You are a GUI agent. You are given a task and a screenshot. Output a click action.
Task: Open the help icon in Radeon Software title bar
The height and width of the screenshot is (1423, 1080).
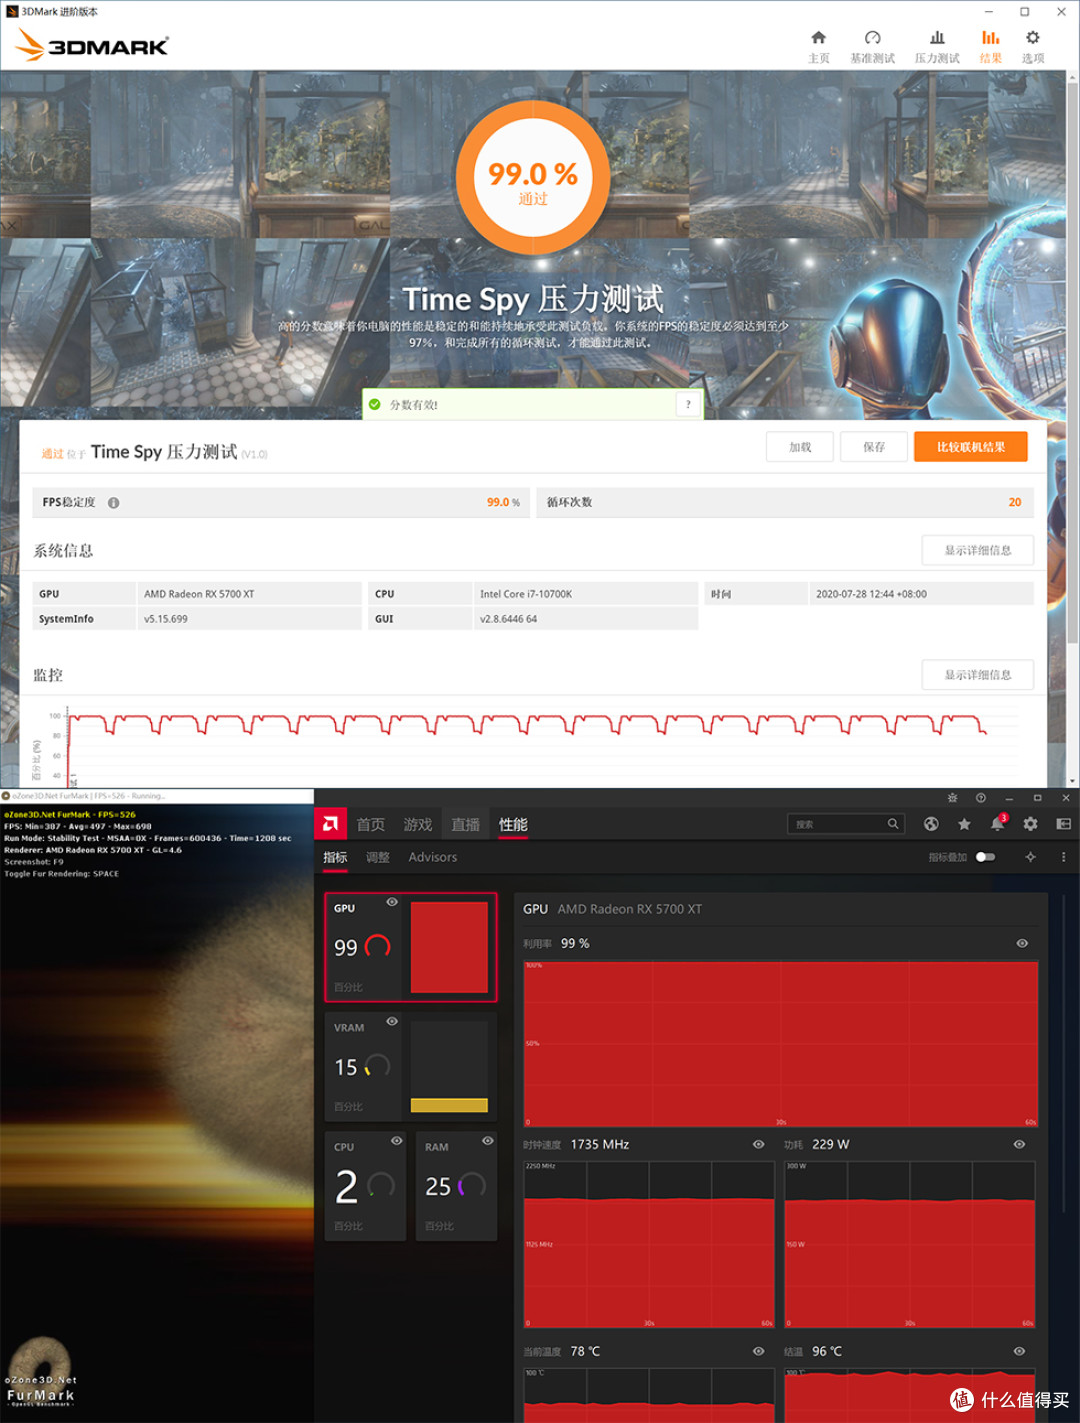click(x=981, y=798)
